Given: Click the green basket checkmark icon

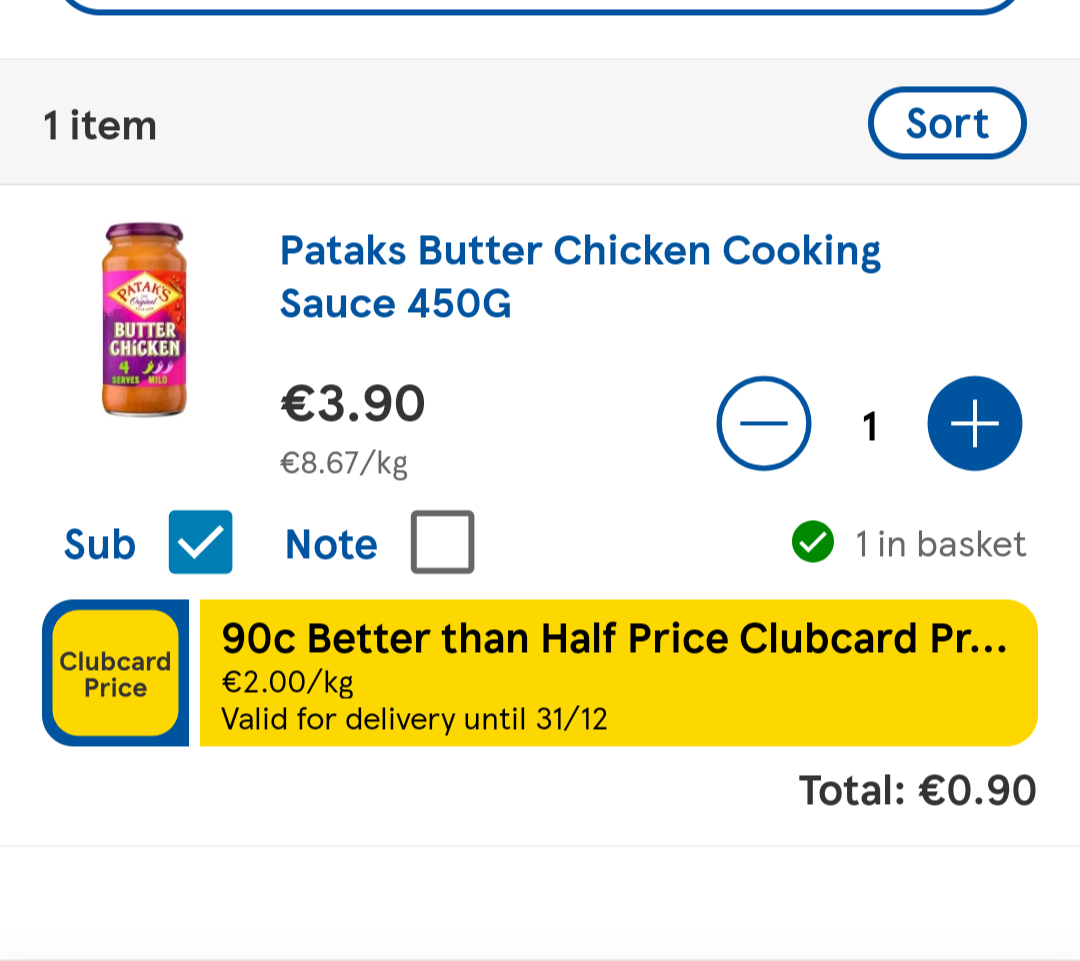Looking at the screenshot, I should coord(812,543).
